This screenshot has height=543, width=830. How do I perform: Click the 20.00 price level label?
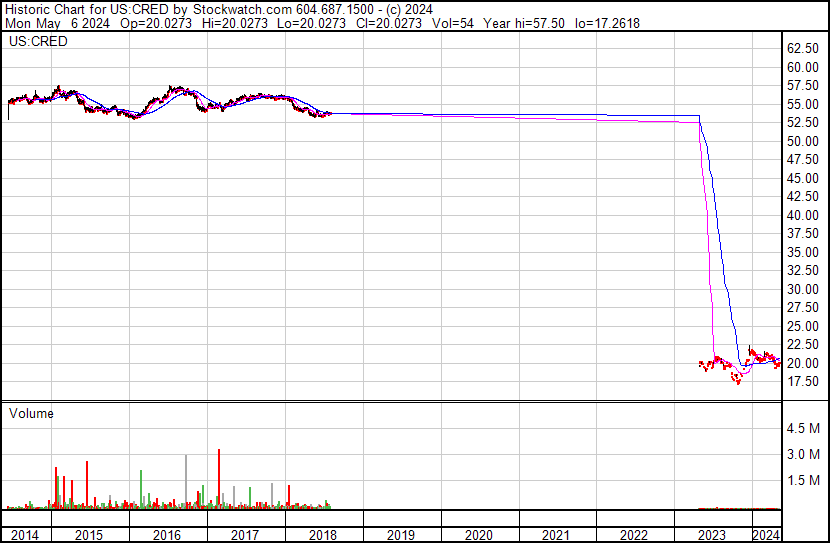click(802, 364)
